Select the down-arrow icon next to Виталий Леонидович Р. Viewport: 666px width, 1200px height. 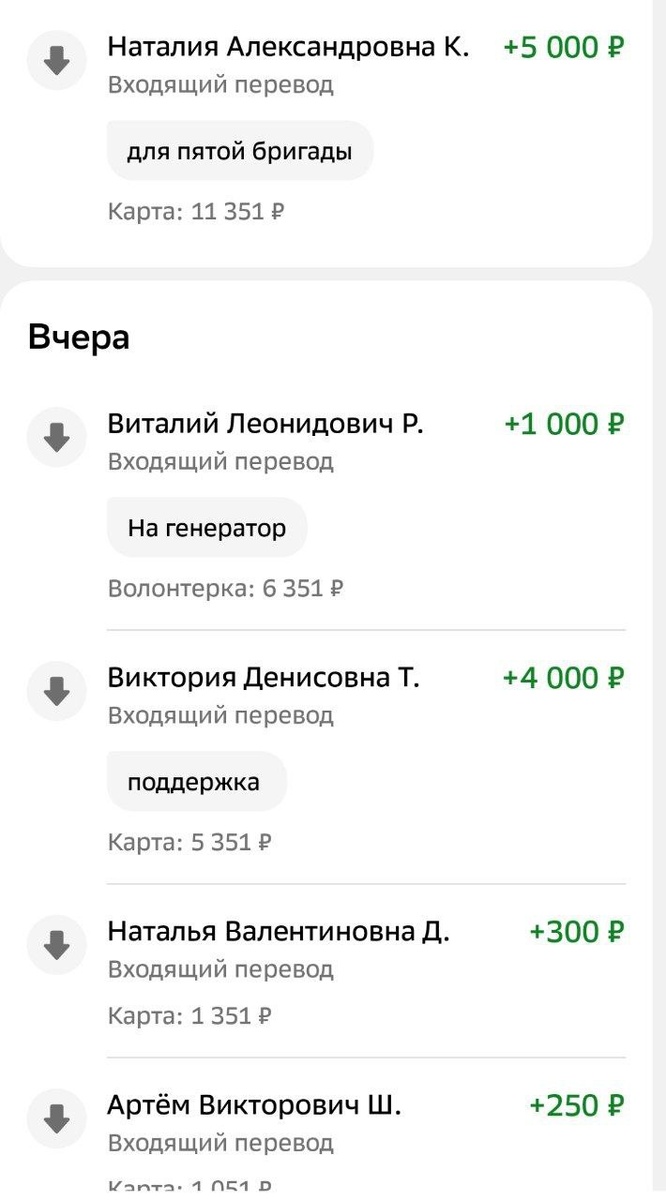[56, 437]
